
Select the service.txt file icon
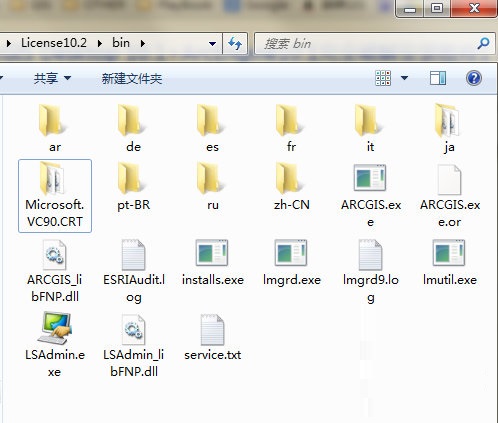pyautogui.click(x=212, y=330)
